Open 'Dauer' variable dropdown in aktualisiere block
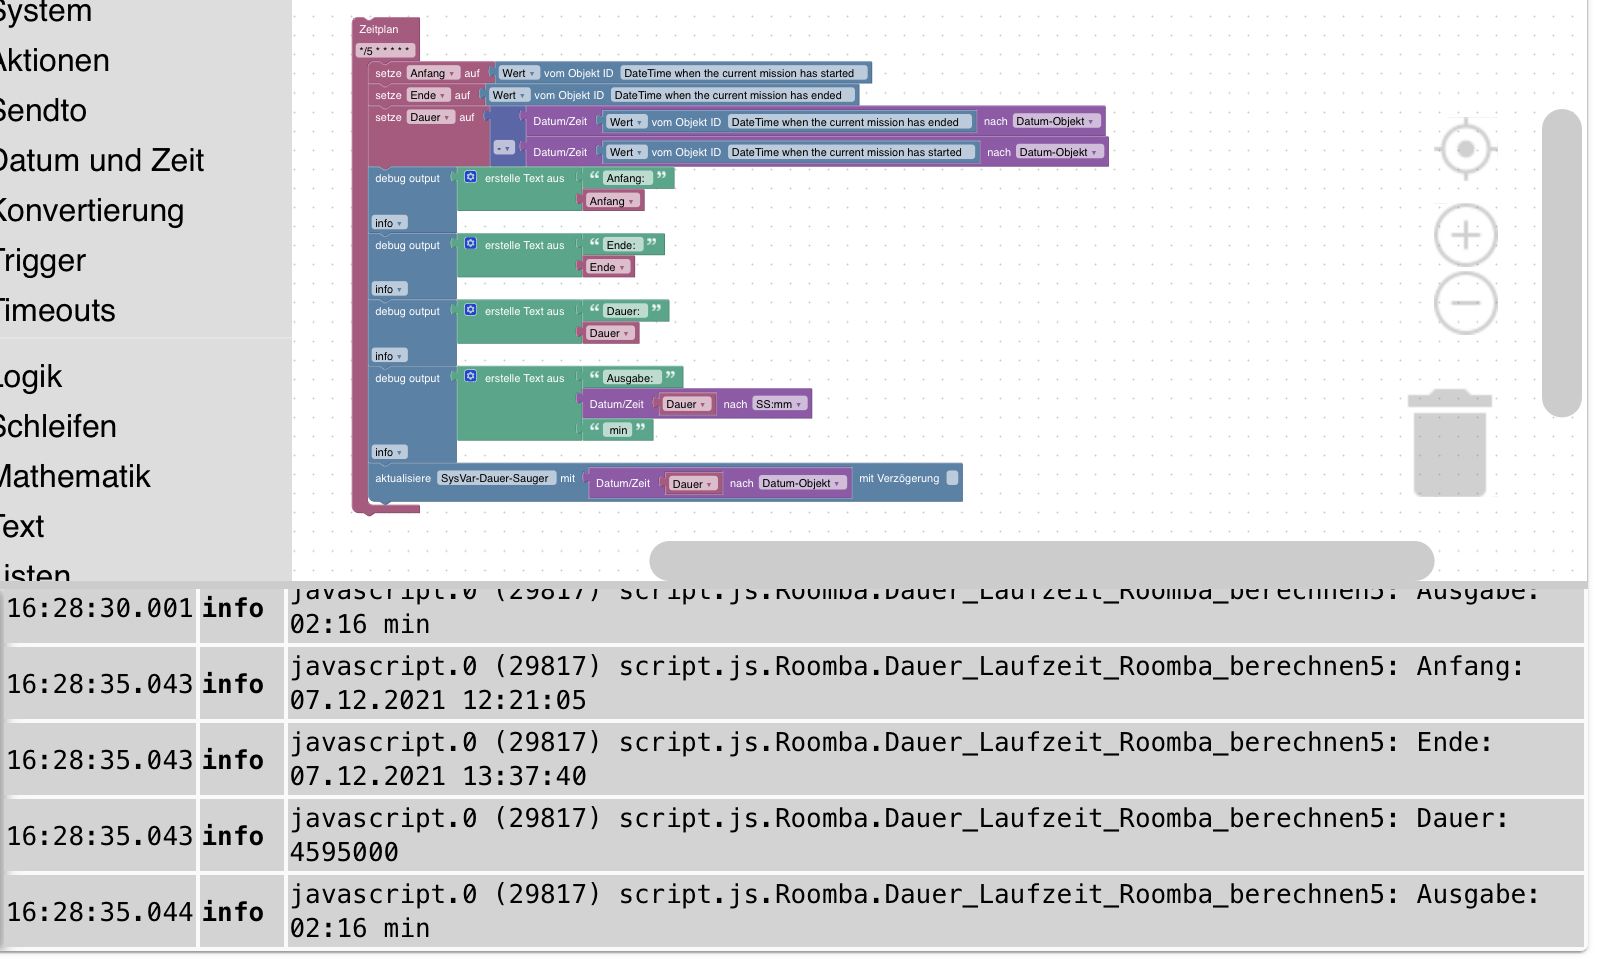 click(692, 484)
